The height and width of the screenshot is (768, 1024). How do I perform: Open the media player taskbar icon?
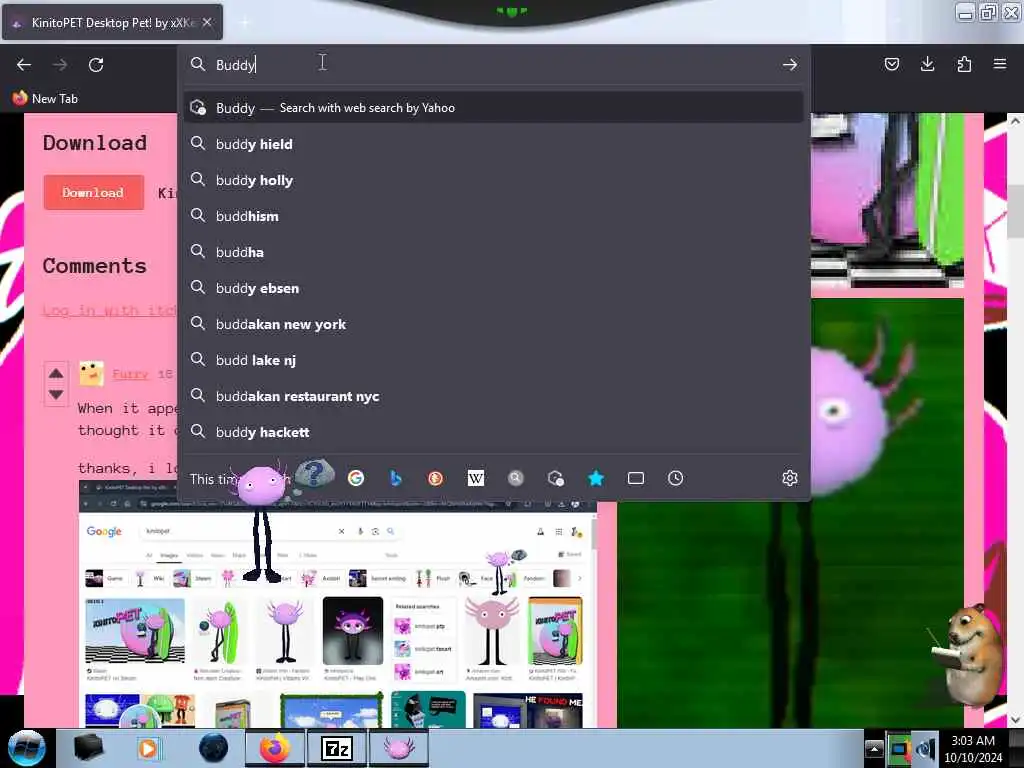tap(150, 748)
